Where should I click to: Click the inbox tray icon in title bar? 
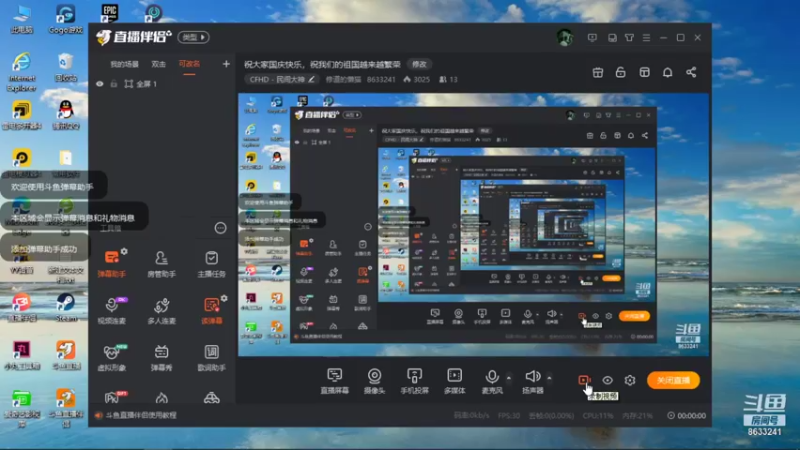[x=612, y=38]
